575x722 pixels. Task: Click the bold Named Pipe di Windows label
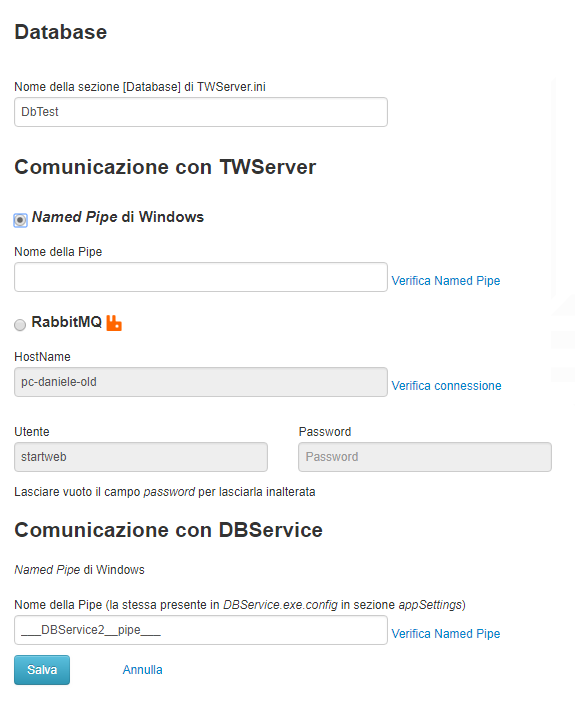(x=118, y=217)
